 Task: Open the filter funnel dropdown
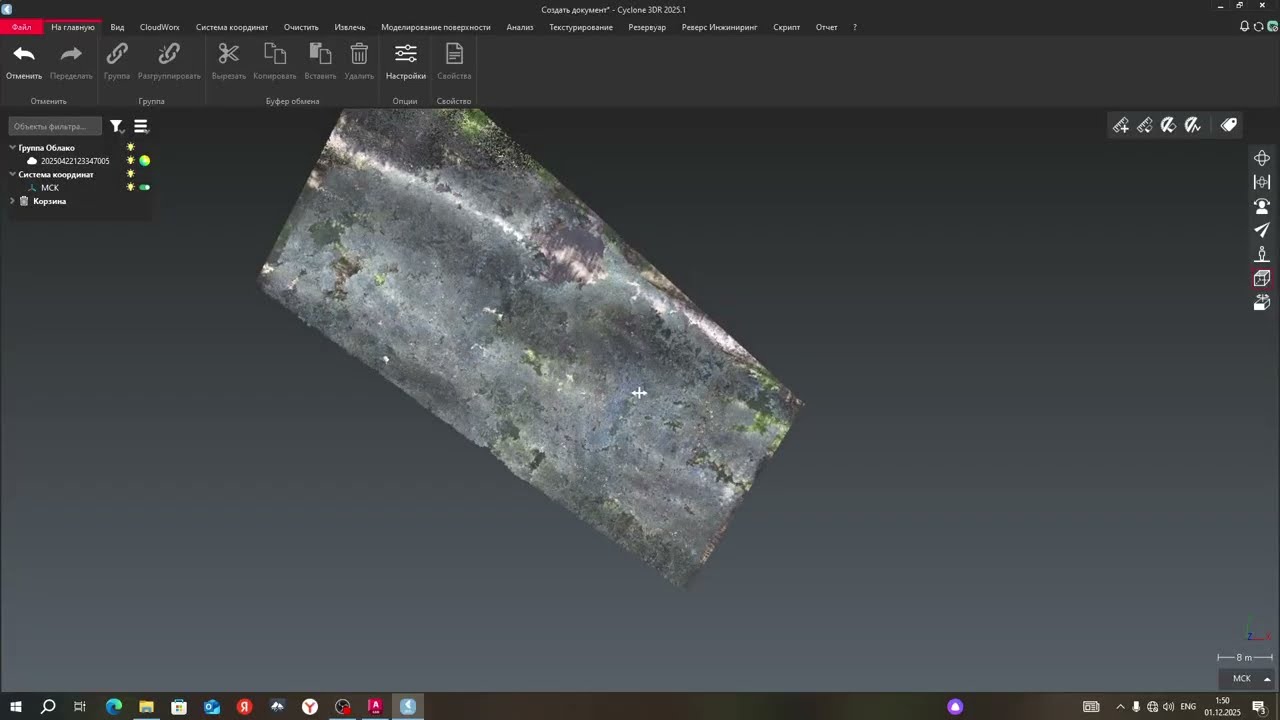pyautogui.click(x=117, y=127)
